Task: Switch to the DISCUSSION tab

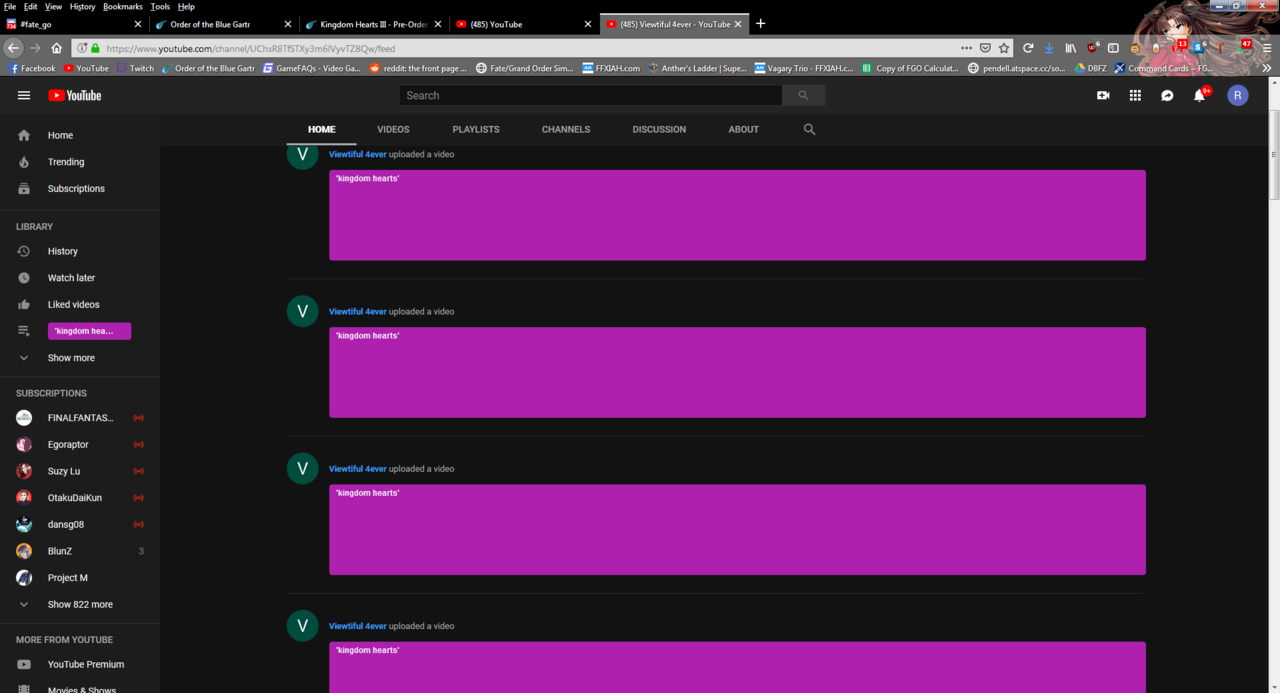Action: click(x=659, y=129)
